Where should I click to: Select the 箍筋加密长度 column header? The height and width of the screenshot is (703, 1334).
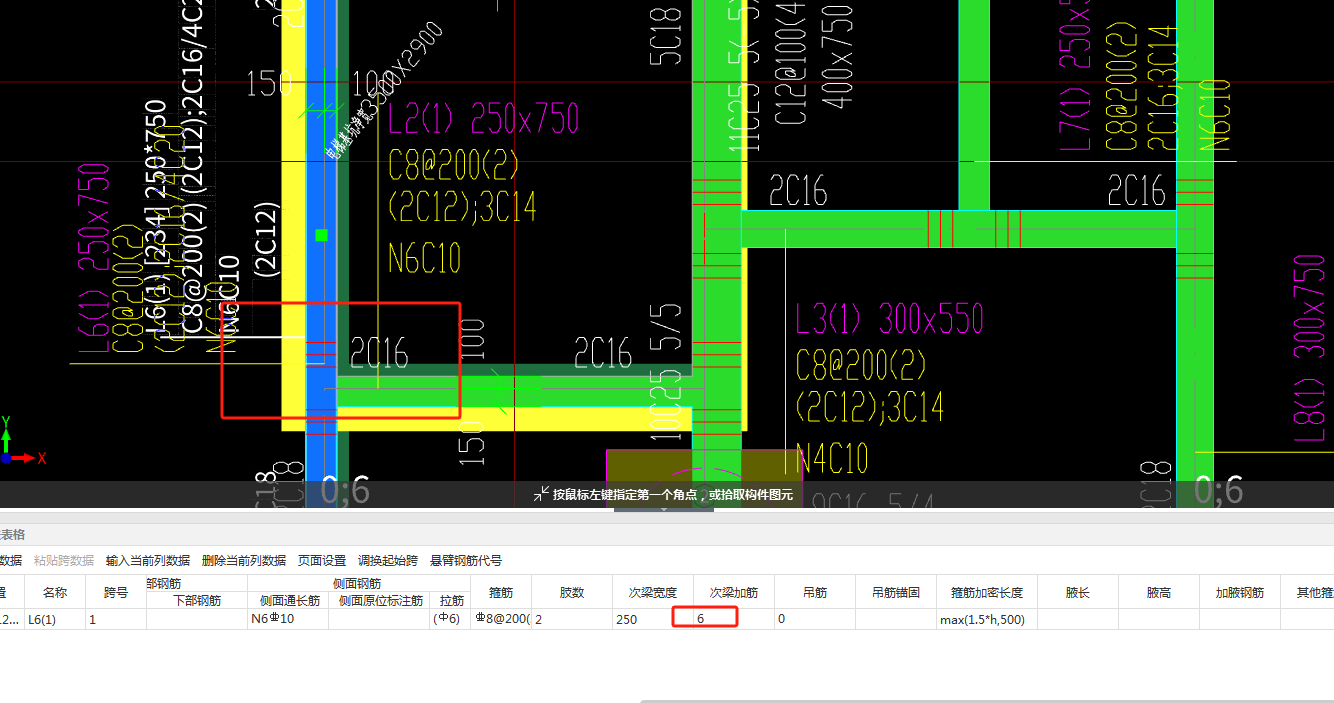point(987,592)
